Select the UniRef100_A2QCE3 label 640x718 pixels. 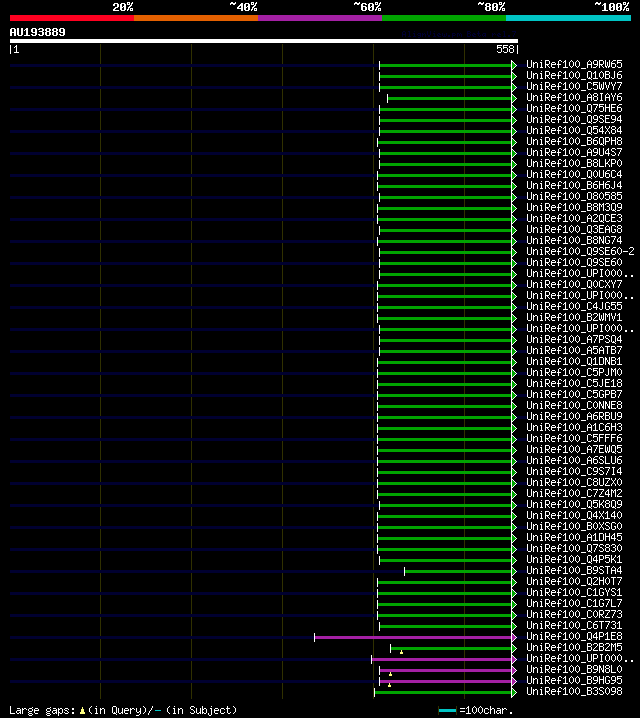coord(574,218)
